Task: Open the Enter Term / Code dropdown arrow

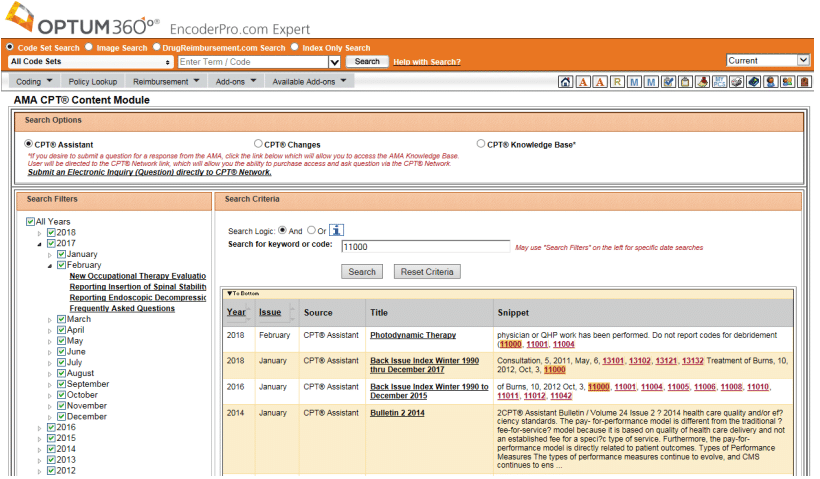Action: pyautogui.click(x=335, y=62)
